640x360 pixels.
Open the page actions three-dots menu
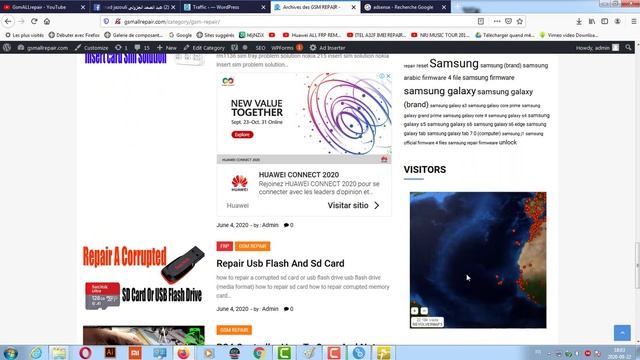(497, 21)
